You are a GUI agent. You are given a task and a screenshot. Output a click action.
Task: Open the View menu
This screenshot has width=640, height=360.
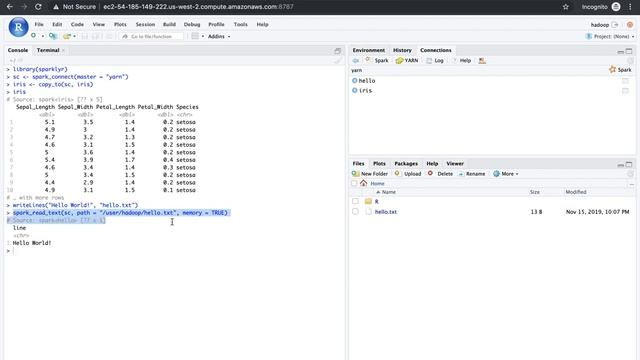point(99,24)
